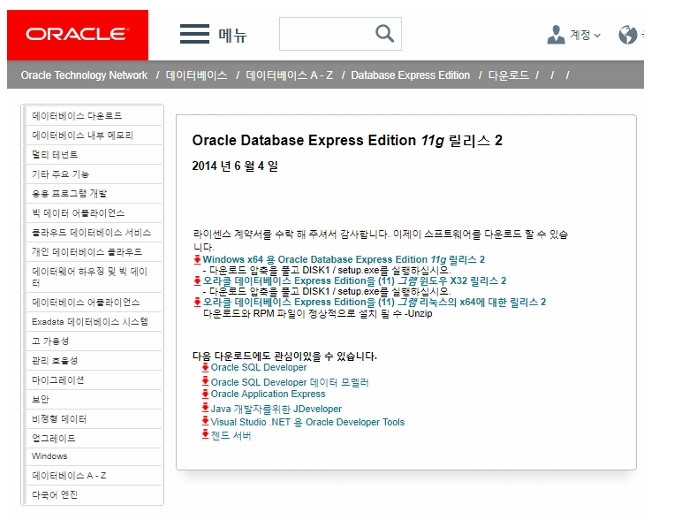The height and width of the screenshot is (524, 683).
Task: Click download arrow beside 젠드 서버
Action: pos(205,434)
